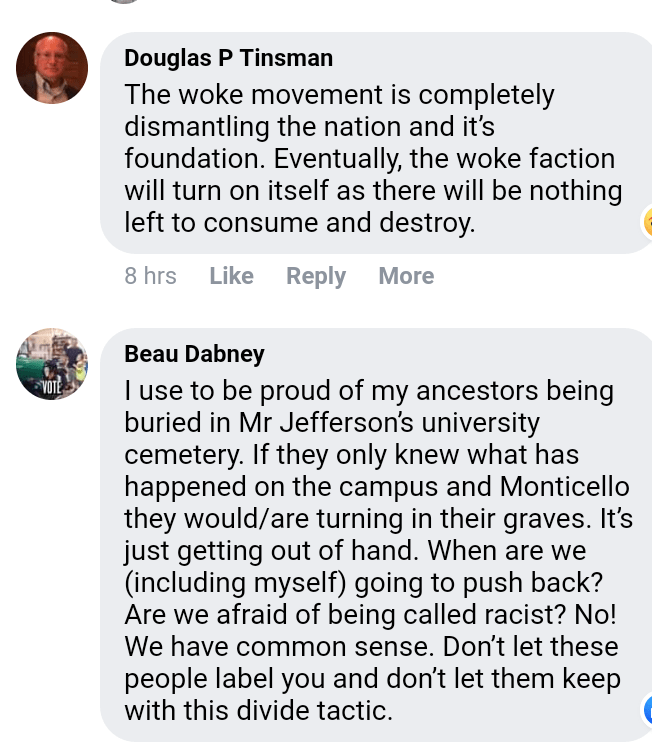Click the blue like reaction on Beau's comment
The height and width of the screenshot is (754, 652).
pyautogui.click(x=648, y=711)
